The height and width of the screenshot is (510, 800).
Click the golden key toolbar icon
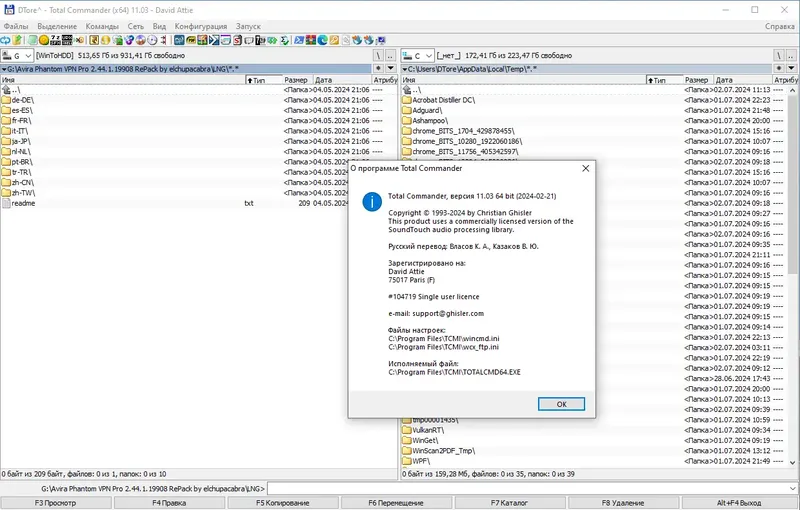point(334,40)
